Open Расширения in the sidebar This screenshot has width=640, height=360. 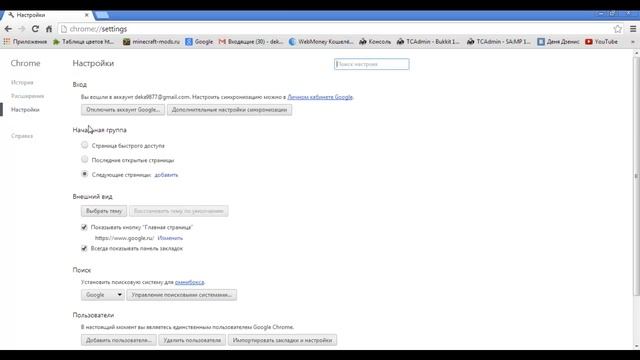pyautogui.click(x=27, y=96)
